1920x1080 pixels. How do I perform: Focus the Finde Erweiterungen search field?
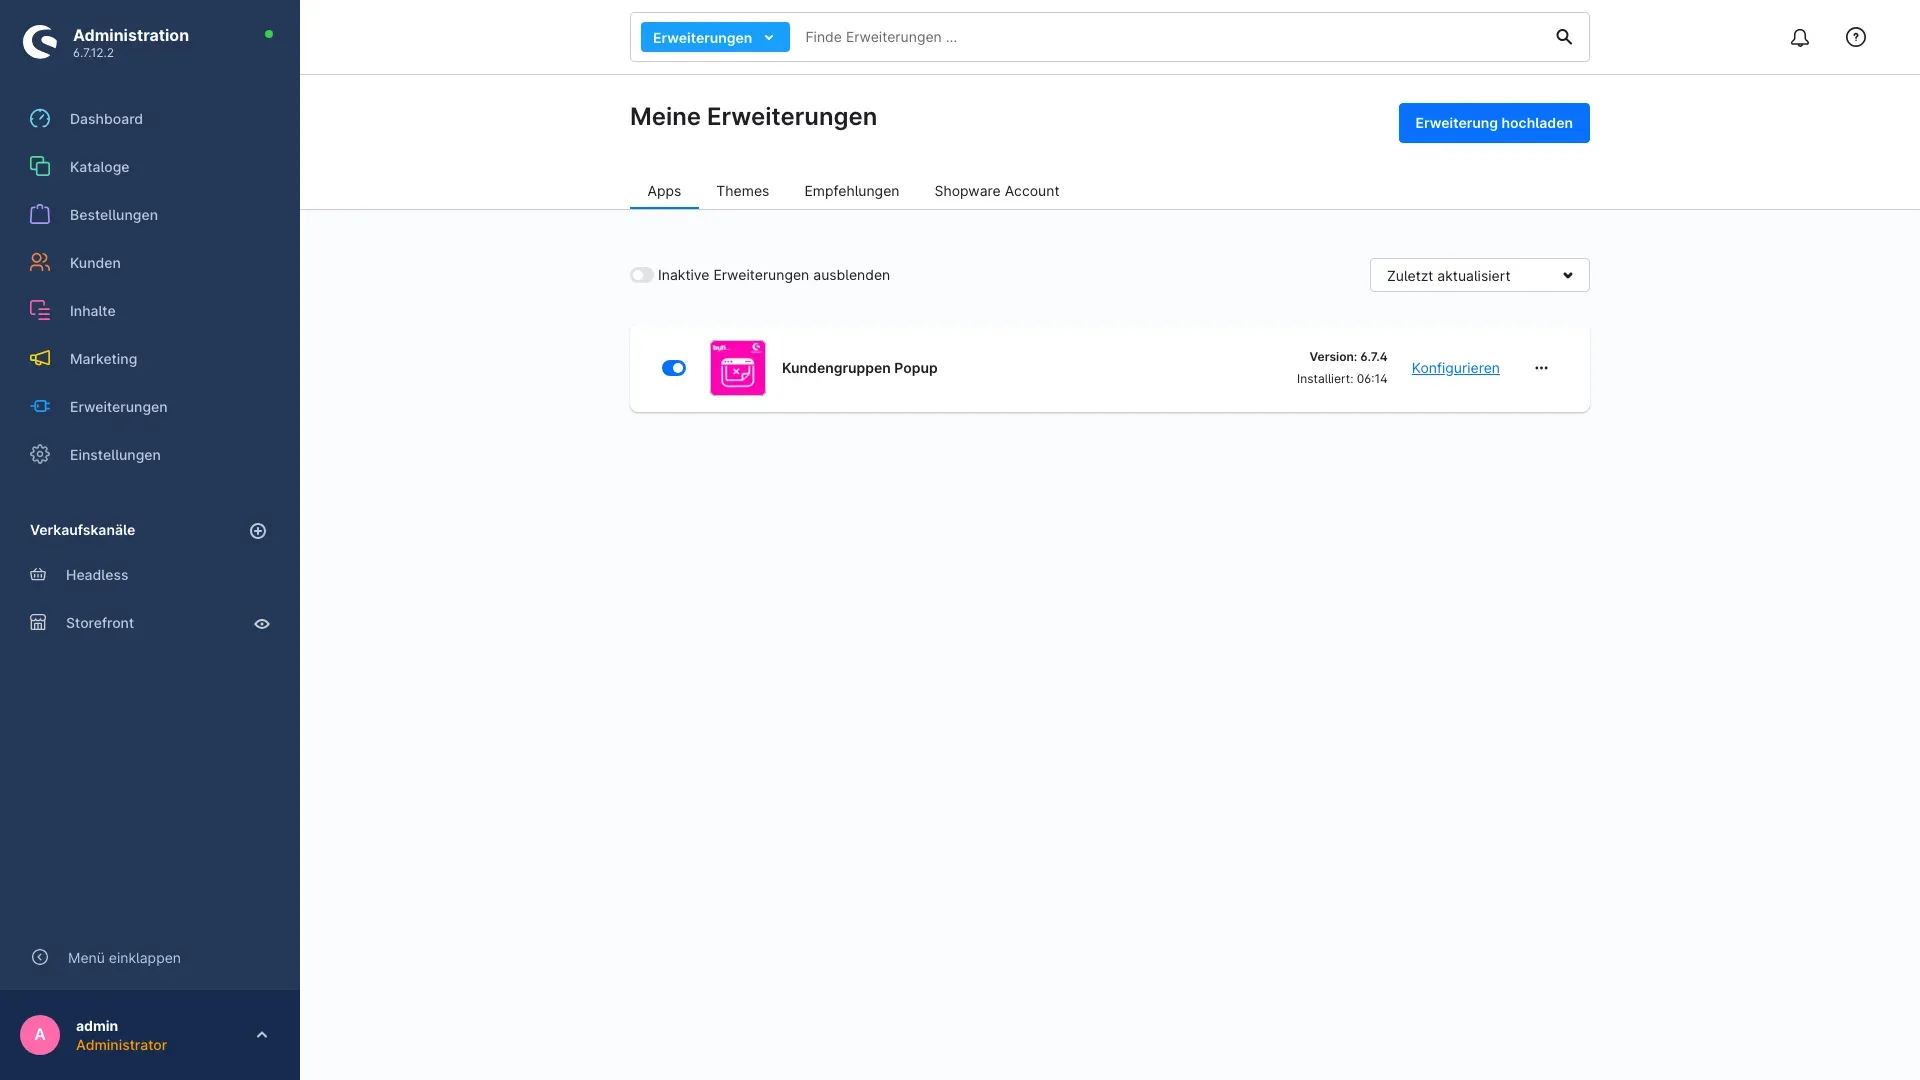pyautogui.click(x=1170, y=37)
